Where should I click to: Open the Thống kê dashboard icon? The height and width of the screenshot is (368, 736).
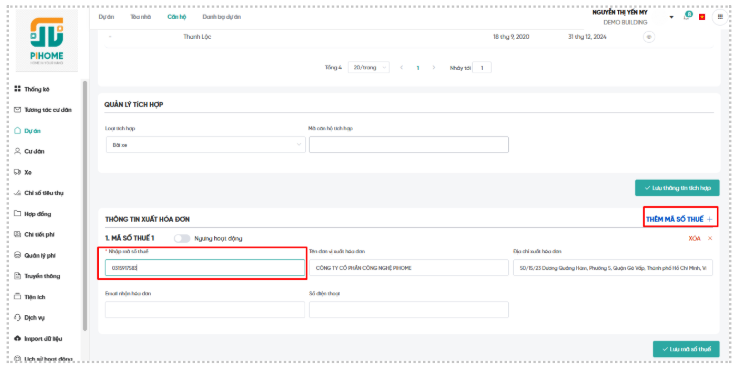[x=17, y=89]
